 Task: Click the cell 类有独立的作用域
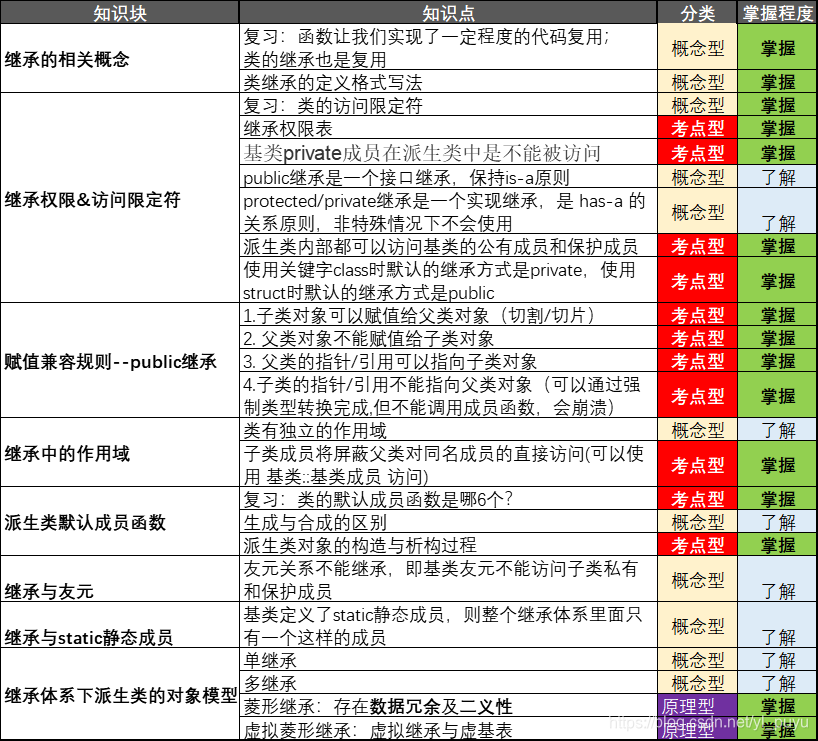point(448,429)
